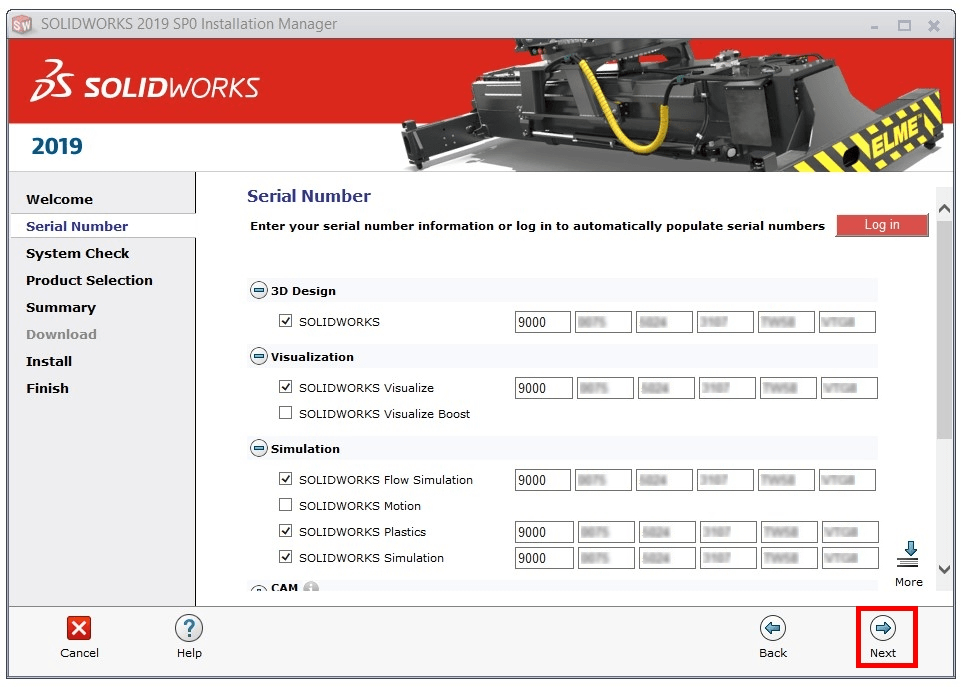Click first serial field of SOLIDWORKS Visualize
Screen dimensions: 962x687
pyautogui.click(x=544, y=388)
